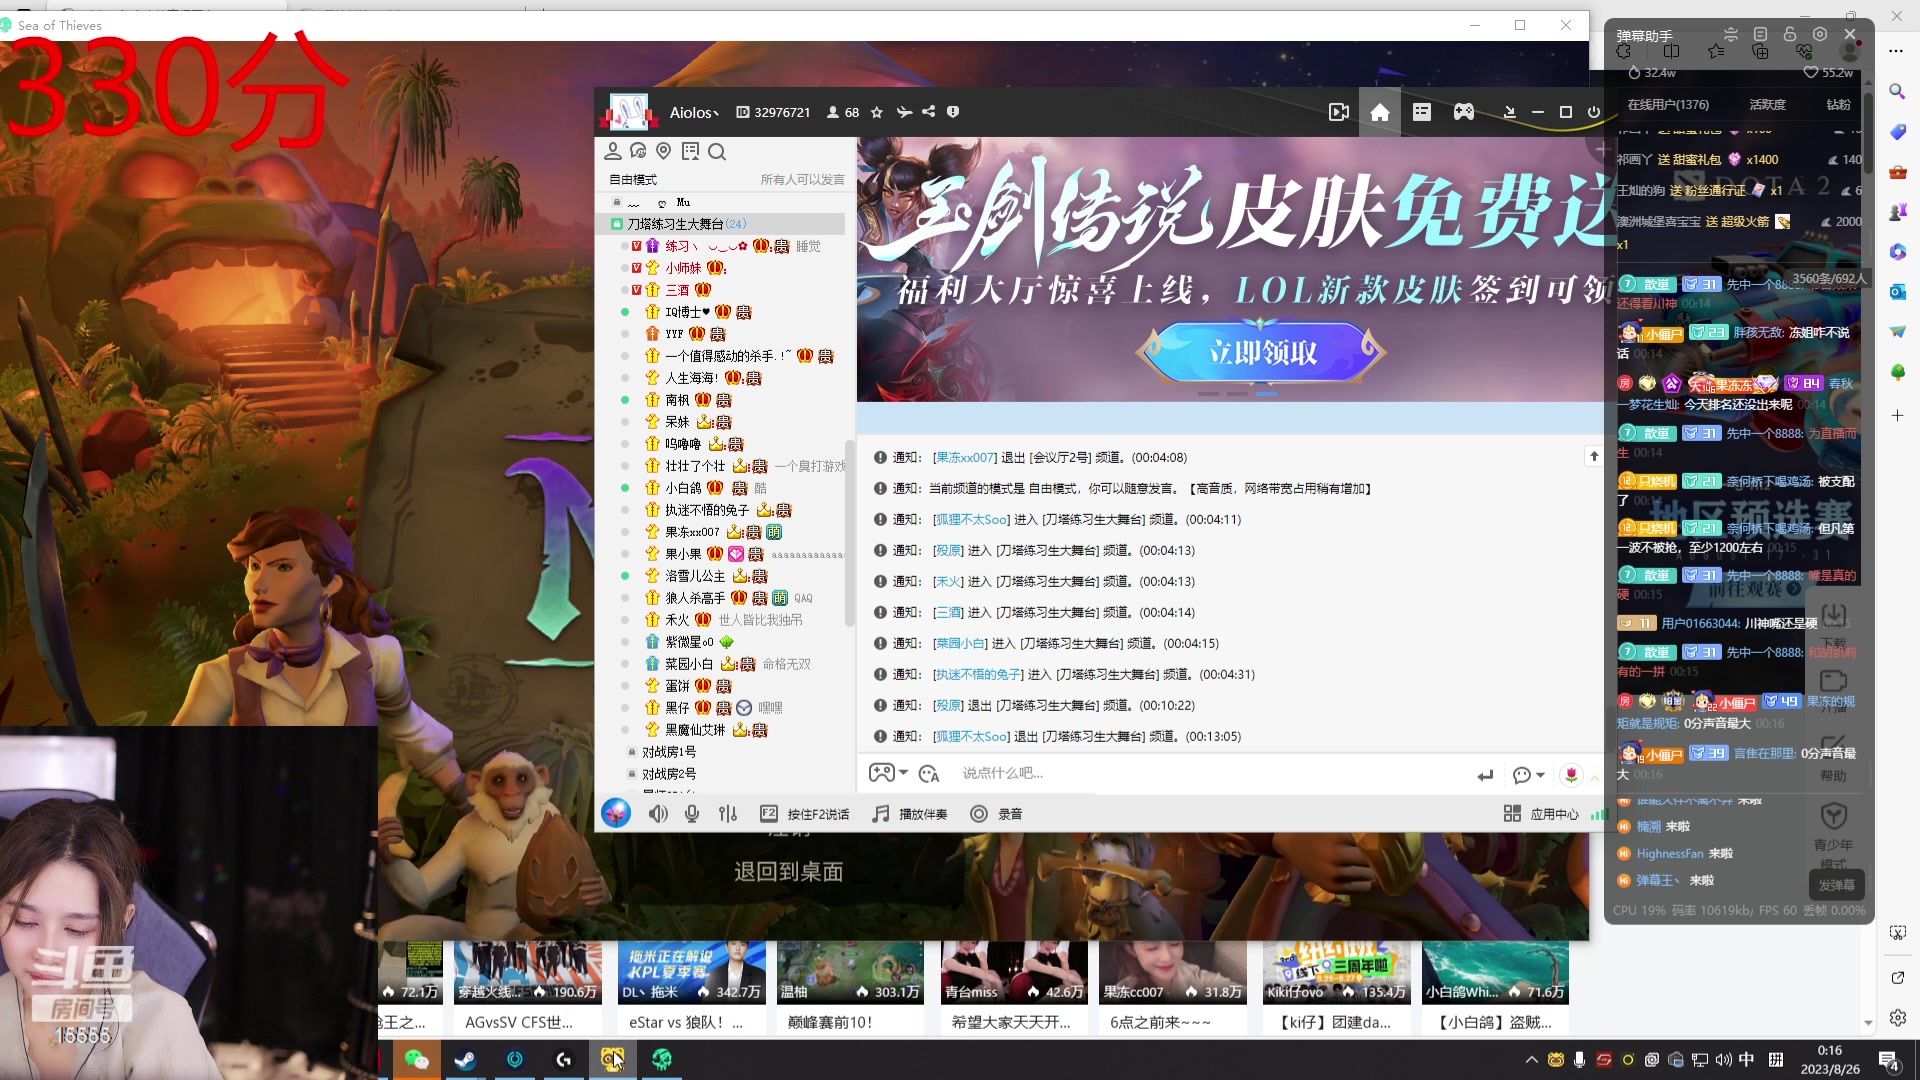The height and width of the screenshot is (1080, 1920).
Task: Open the audio mixer sliders icon
Action: click(728, 814)
